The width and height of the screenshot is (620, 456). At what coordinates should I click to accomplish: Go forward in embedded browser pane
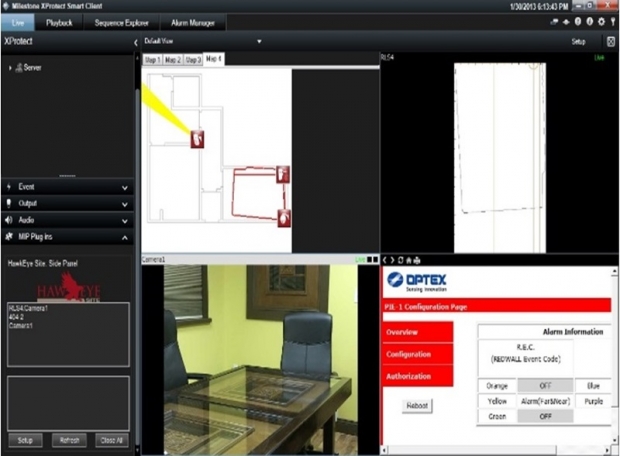coord(392,260)
